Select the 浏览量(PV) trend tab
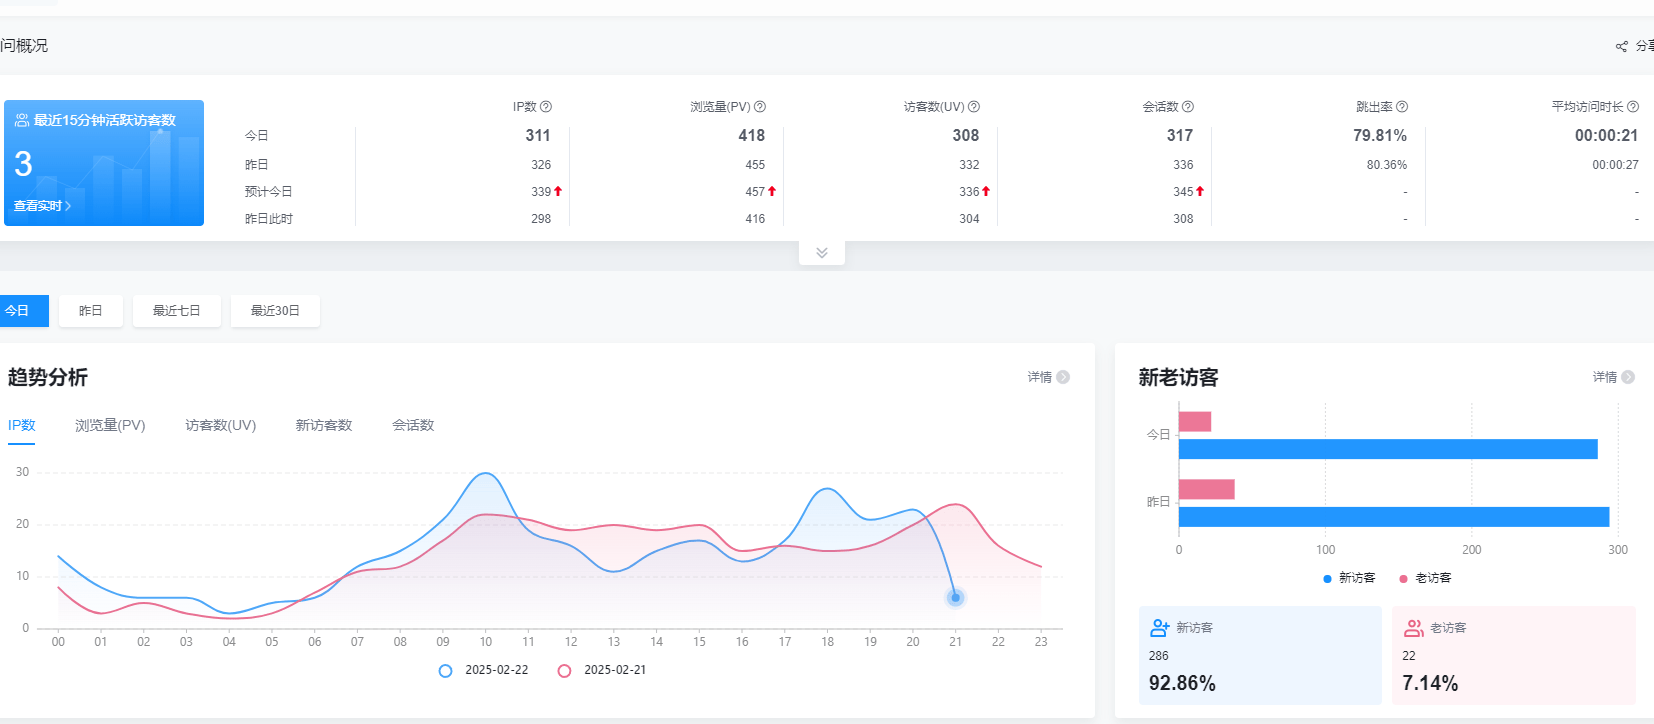The width and height of the screenshot is (1654, 724). (x=110, y=426)
